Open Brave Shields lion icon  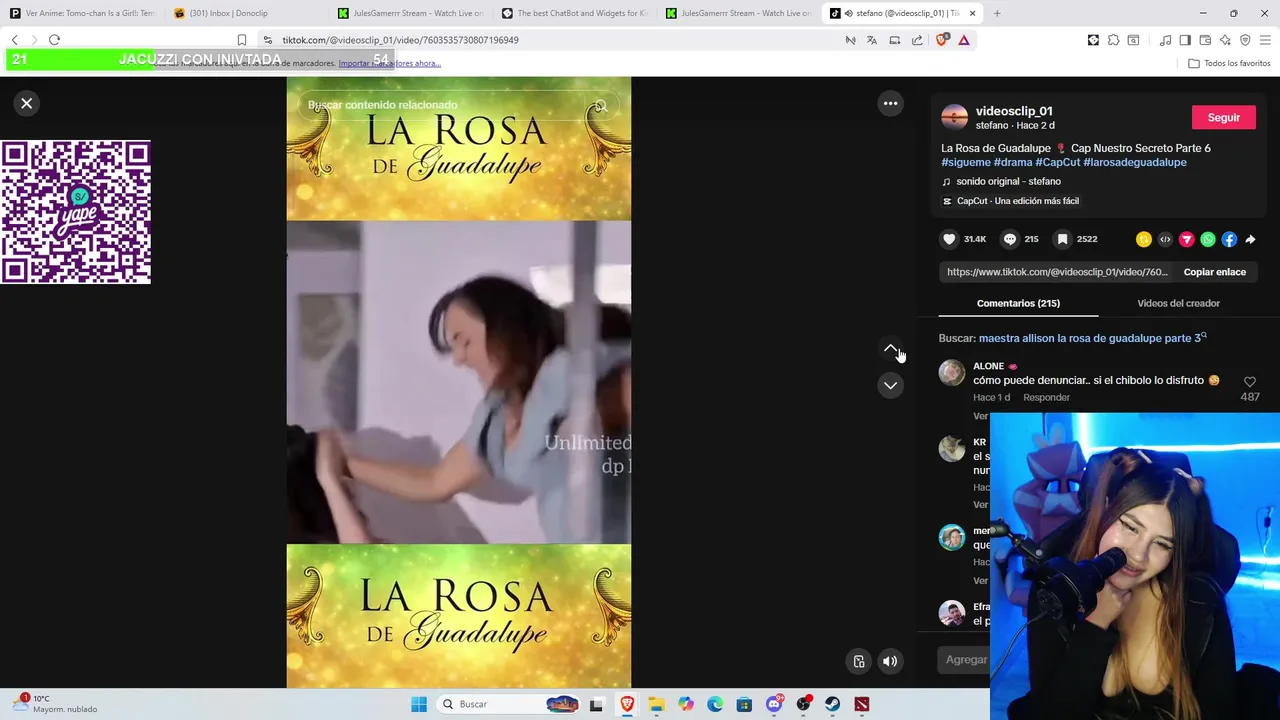(x=942, y=40)
